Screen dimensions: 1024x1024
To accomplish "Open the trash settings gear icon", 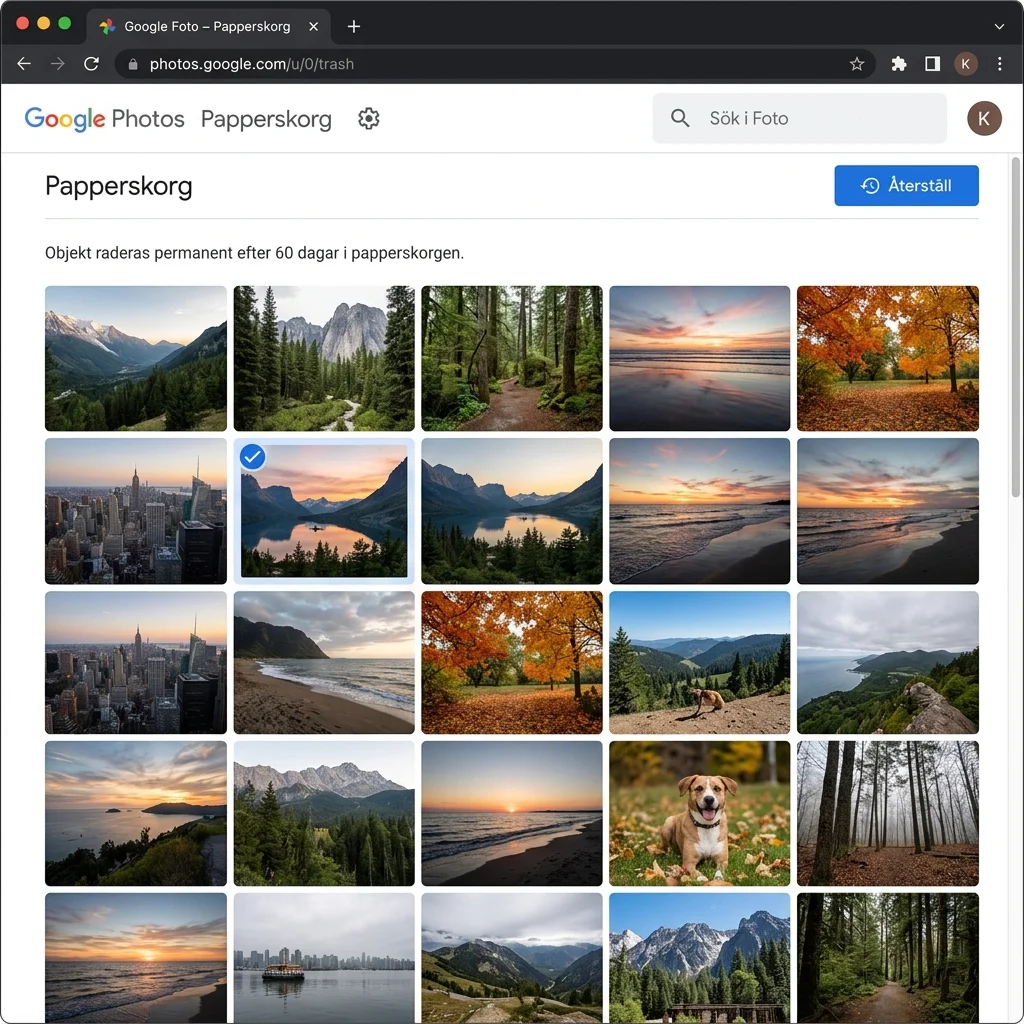I will 368,119.
